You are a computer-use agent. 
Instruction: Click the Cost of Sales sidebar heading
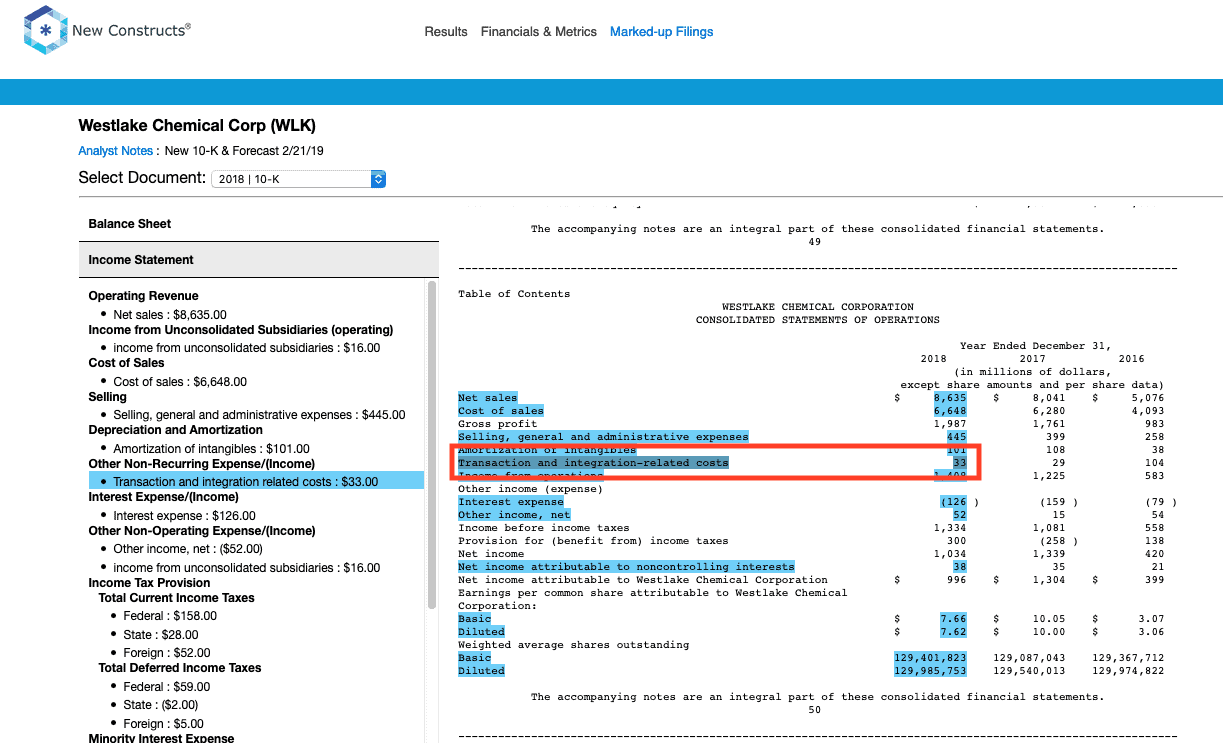tap(126, 363)
